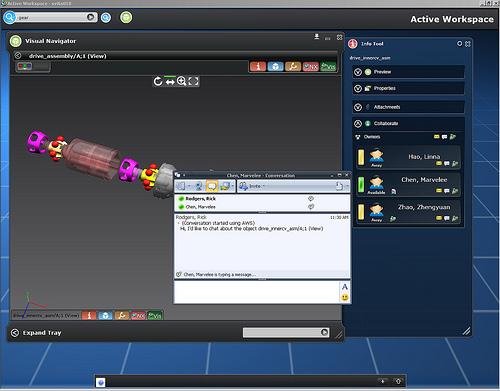Click the fit-to-screen icon in viewer

[194, 81]
